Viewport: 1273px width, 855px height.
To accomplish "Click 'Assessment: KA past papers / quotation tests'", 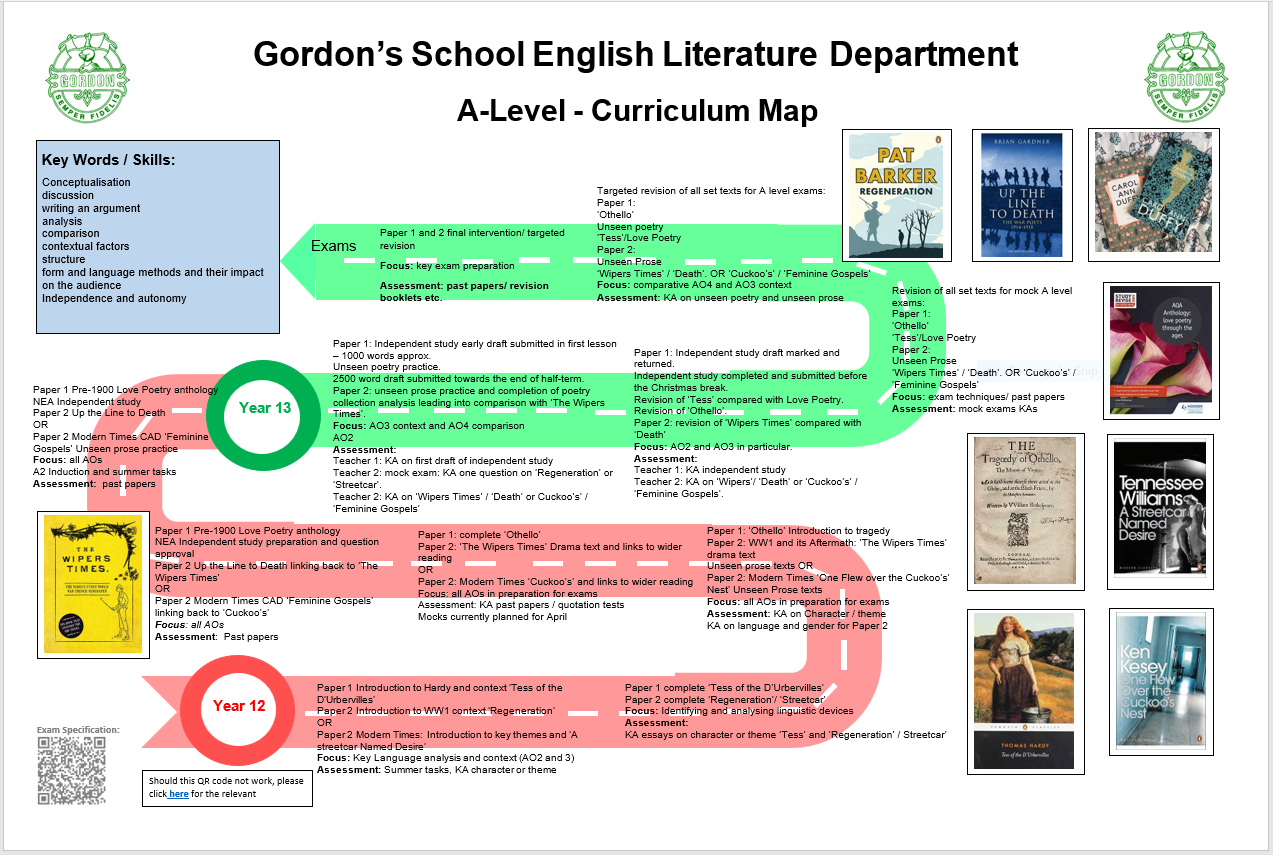I will pos(521,605).
